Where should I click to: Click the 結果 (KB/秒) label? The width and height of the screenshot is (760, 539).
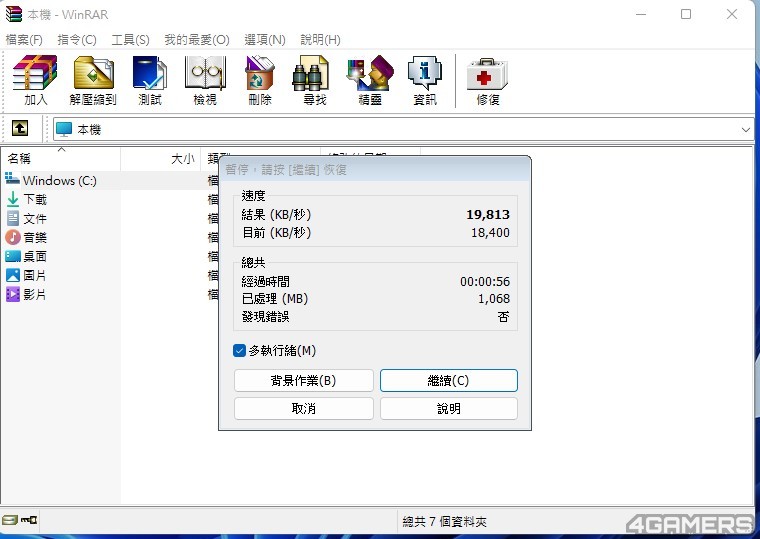pyautogui.click(x=276, y=214)
